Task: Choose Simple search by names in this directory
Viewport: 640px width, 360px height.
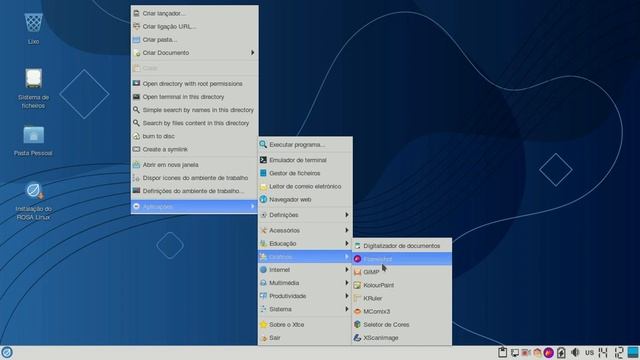Action: [x=195, y=110]
